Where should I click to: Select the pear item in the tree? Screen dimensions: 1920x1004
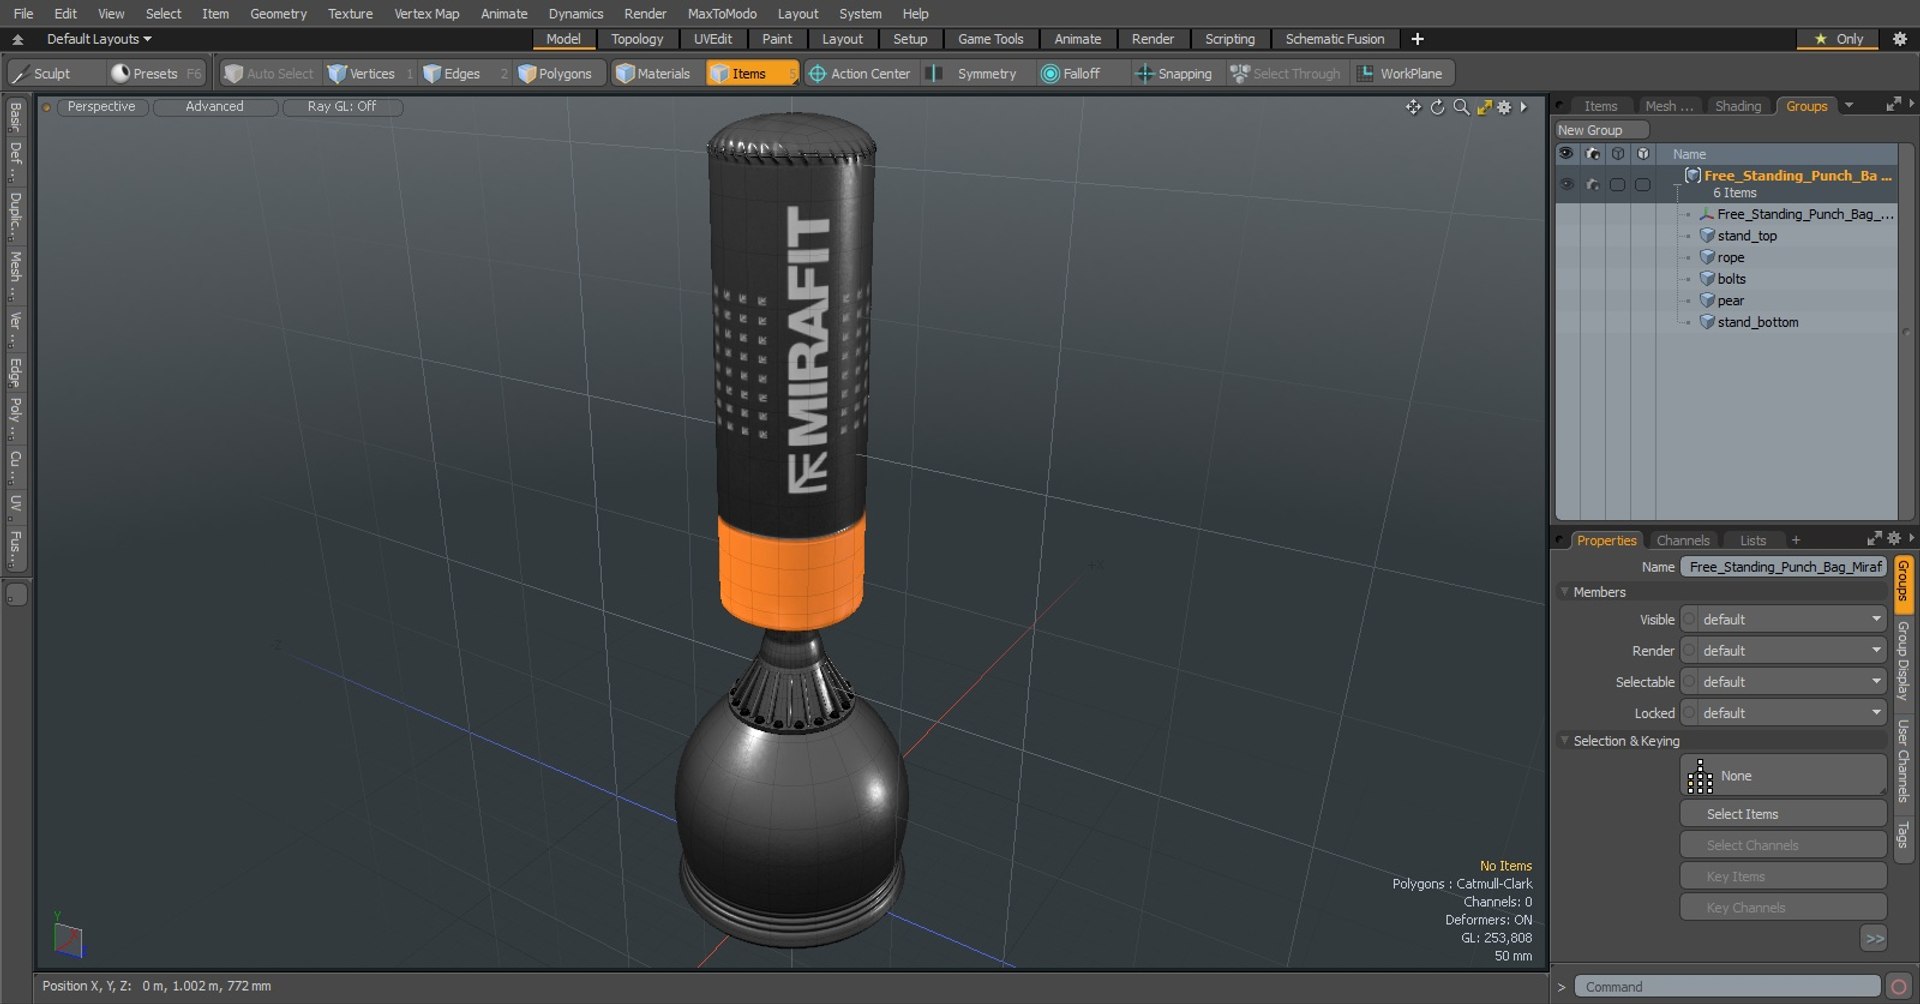[x=1731, y=301]
